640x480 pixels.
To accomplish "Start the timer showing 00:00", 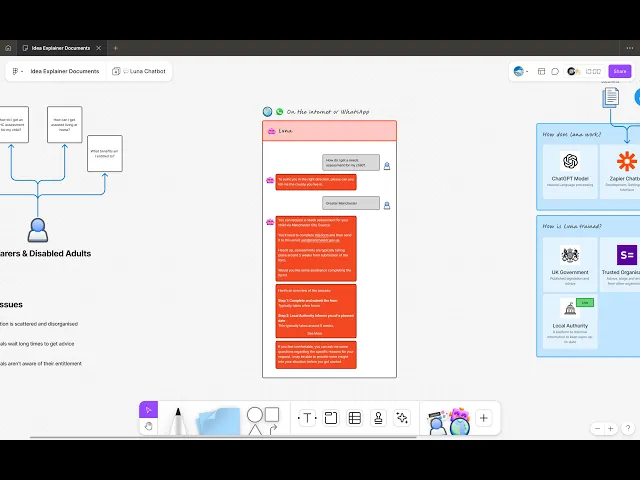I will [x=593, y=71].
